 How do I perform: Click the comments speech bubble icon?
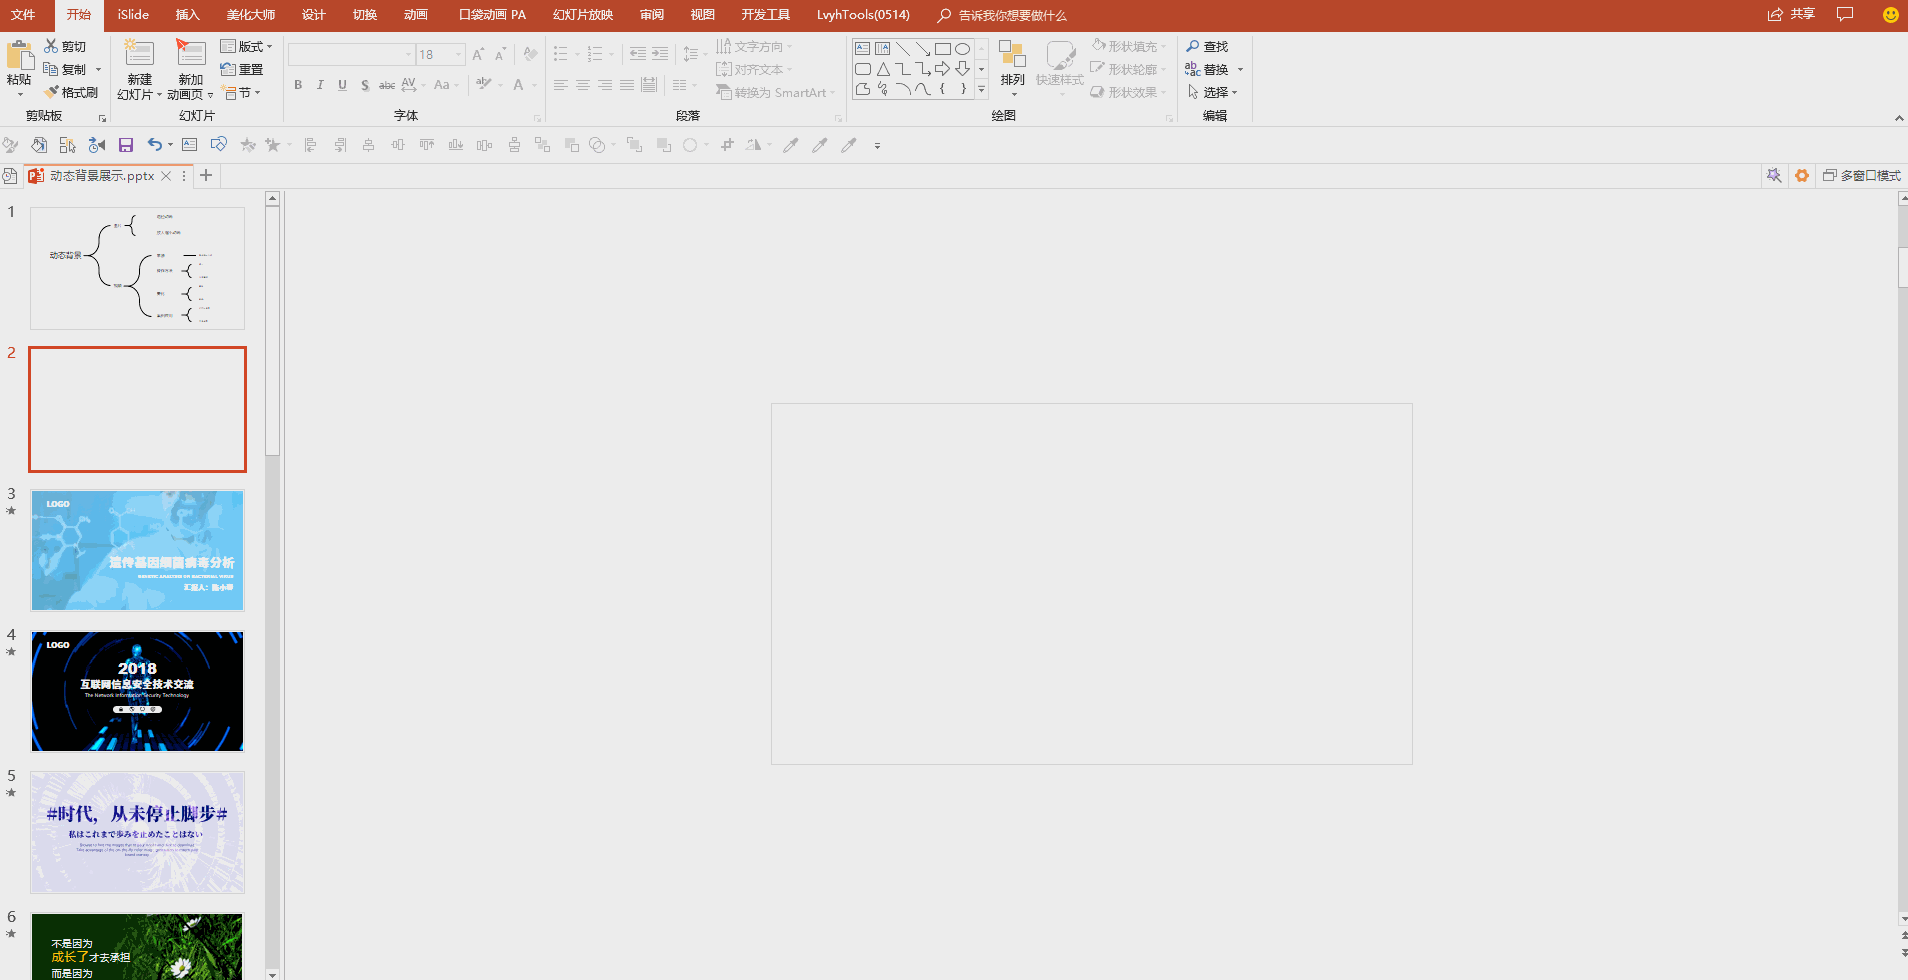click(x=1845, y=14)
